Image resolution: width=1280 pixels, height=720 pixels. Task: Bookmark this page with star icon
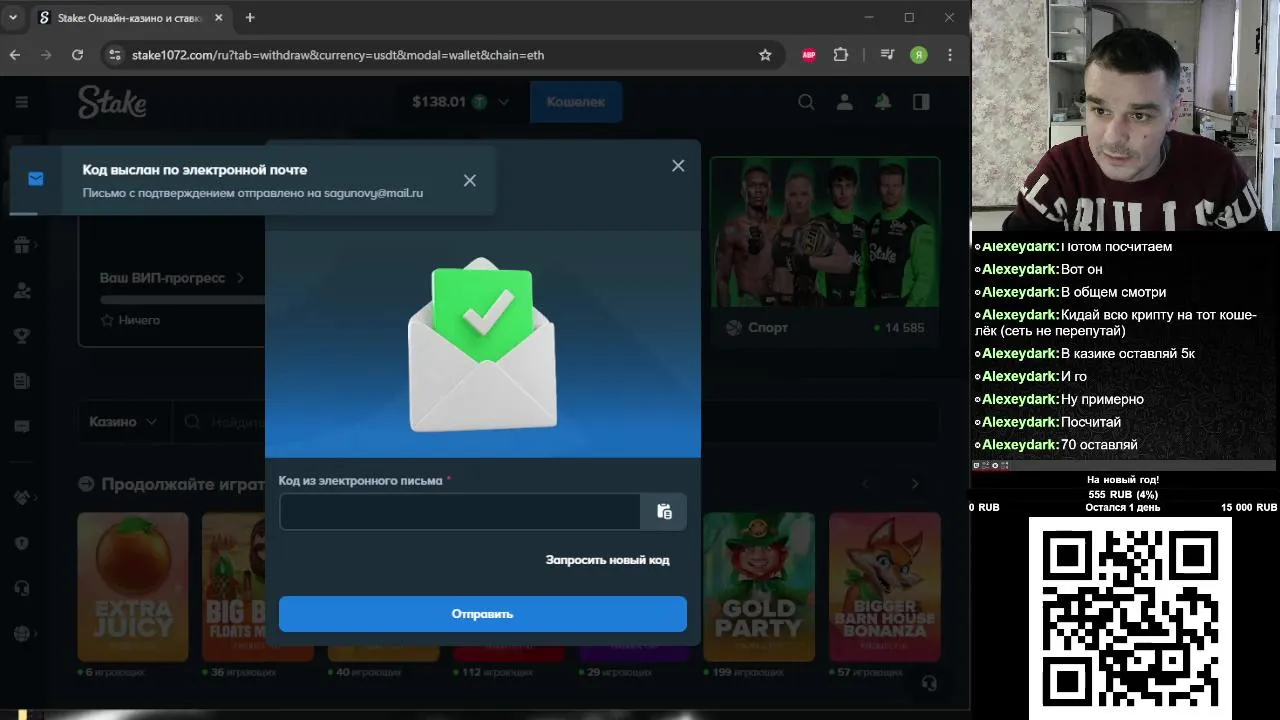point(765,55)
